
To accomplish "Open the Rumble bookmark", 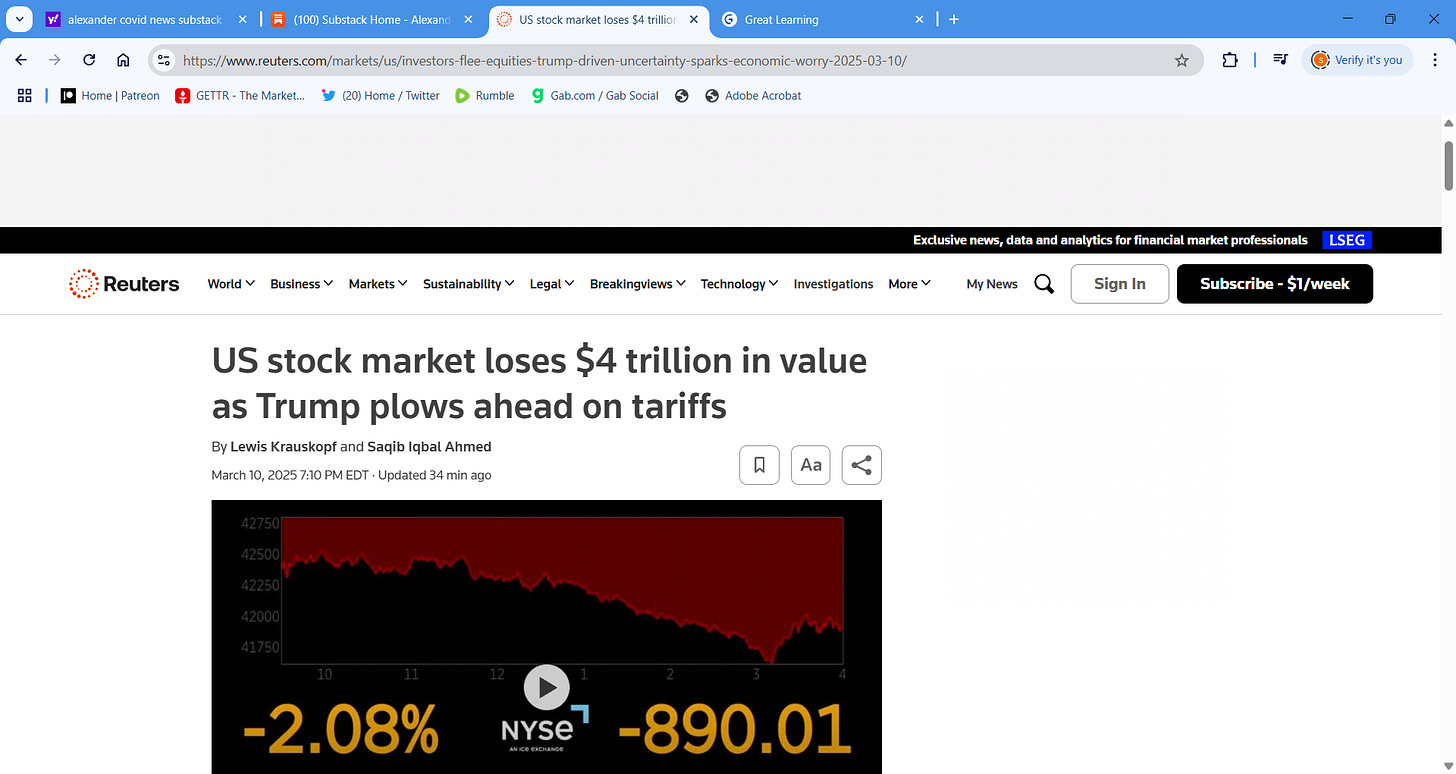I will point(485,95).
